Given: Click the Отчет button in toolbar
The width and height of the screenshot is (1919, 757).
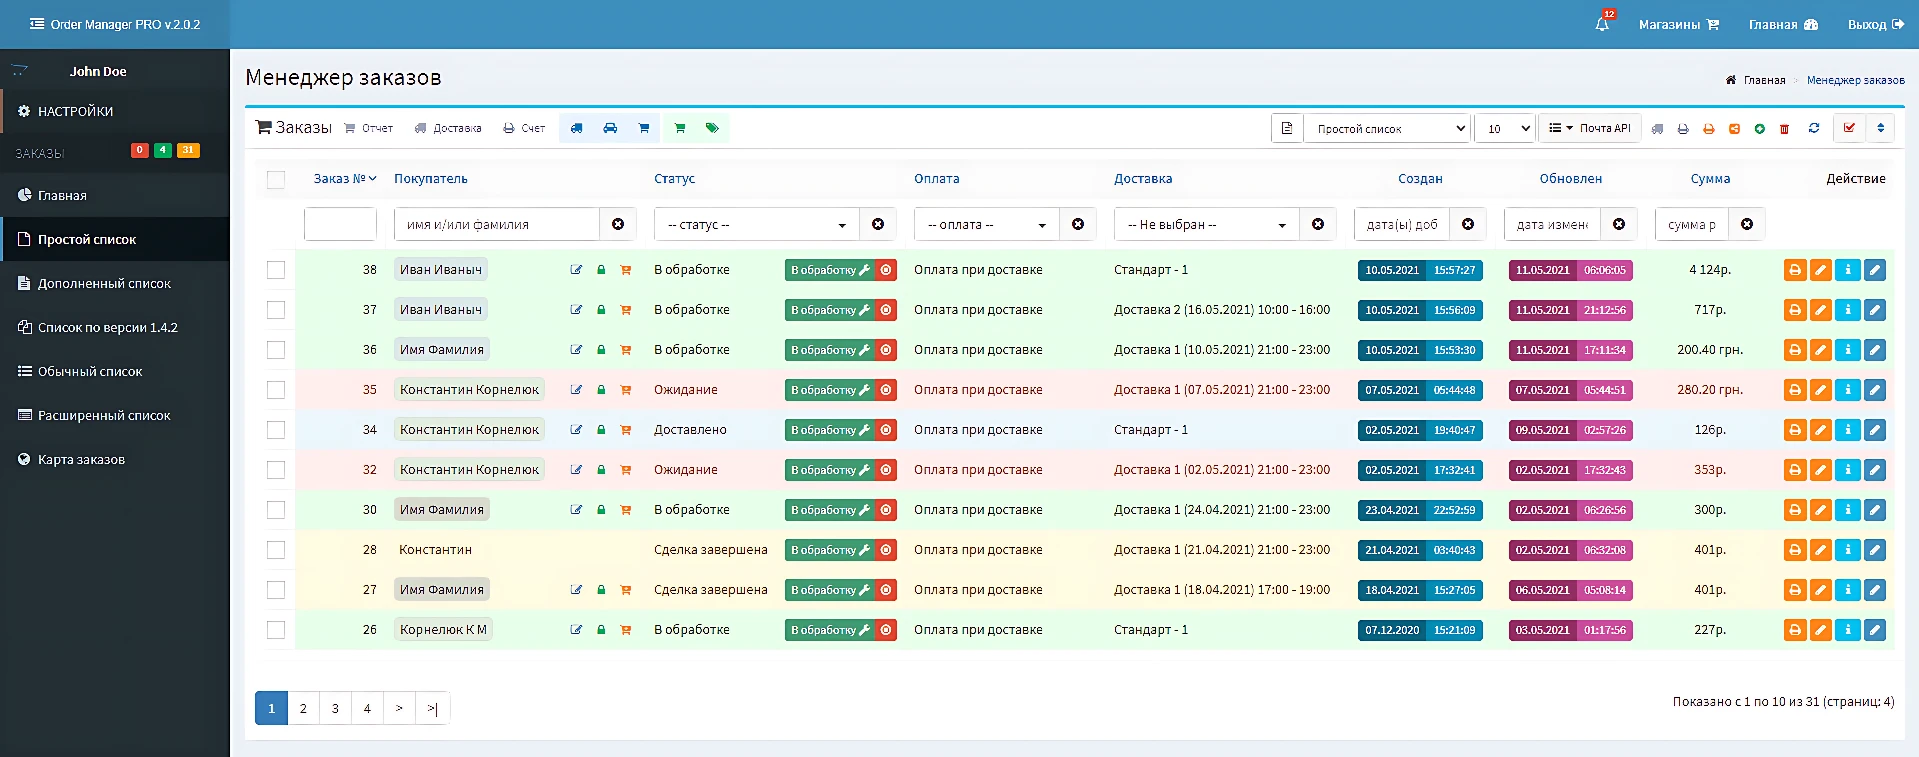Looking at the screenshot, I should coord(369,128).
